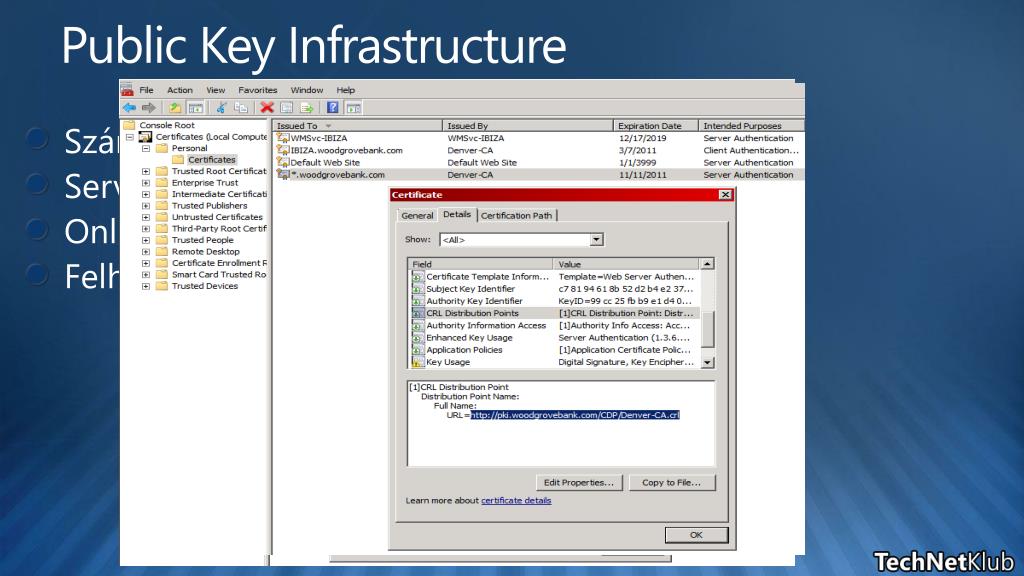1024x576 pixels.
Task: Expand the Remote Desktop node
Action: tap(146, 251)
